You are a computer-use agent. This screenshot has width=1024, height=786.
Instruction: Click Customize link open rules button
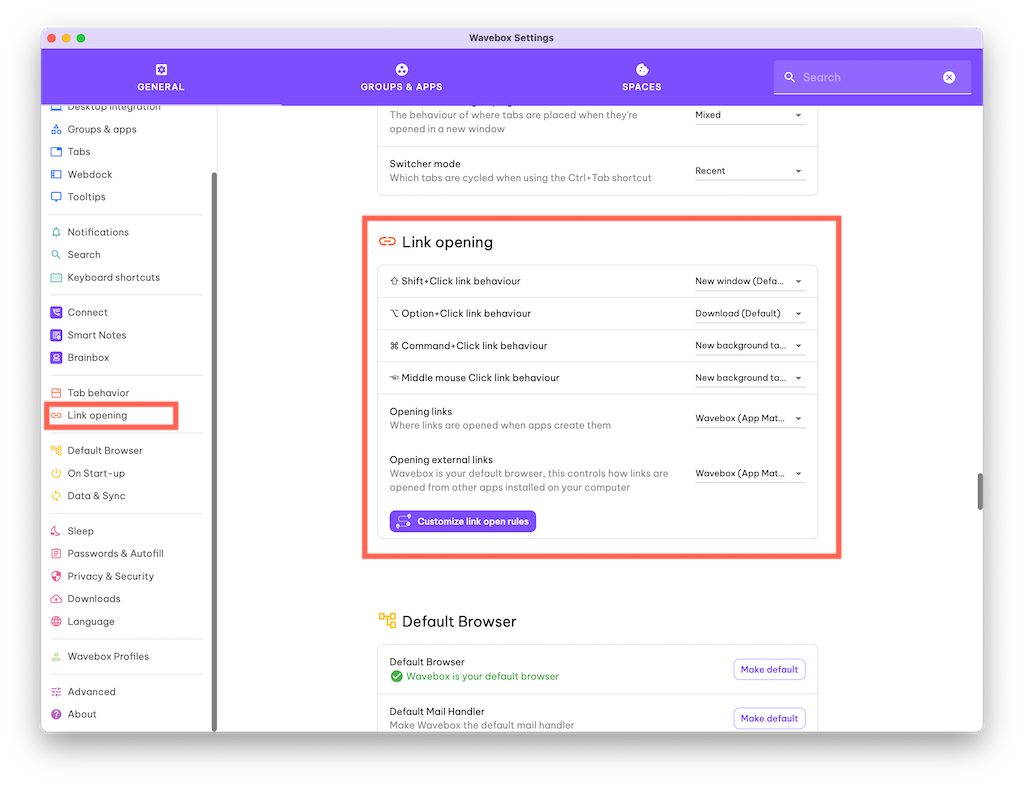[x=463, y=522]
